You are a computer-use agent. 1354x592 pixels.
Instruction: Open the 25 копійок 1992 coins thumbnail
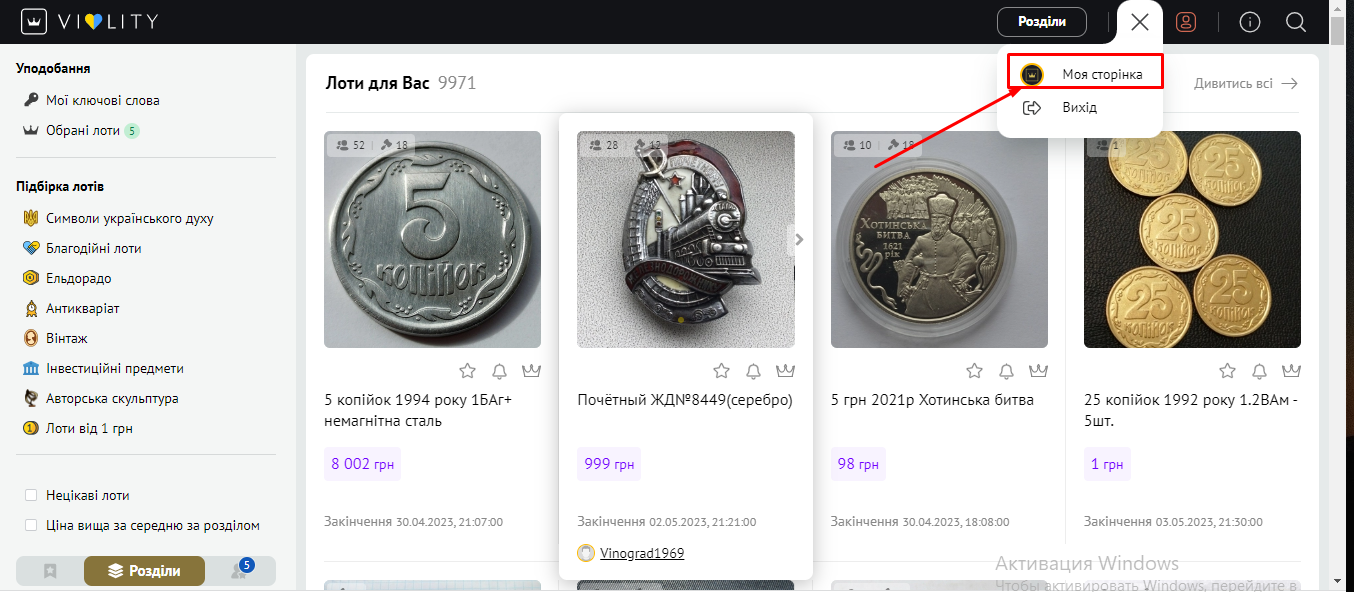tap(1192, 239)
